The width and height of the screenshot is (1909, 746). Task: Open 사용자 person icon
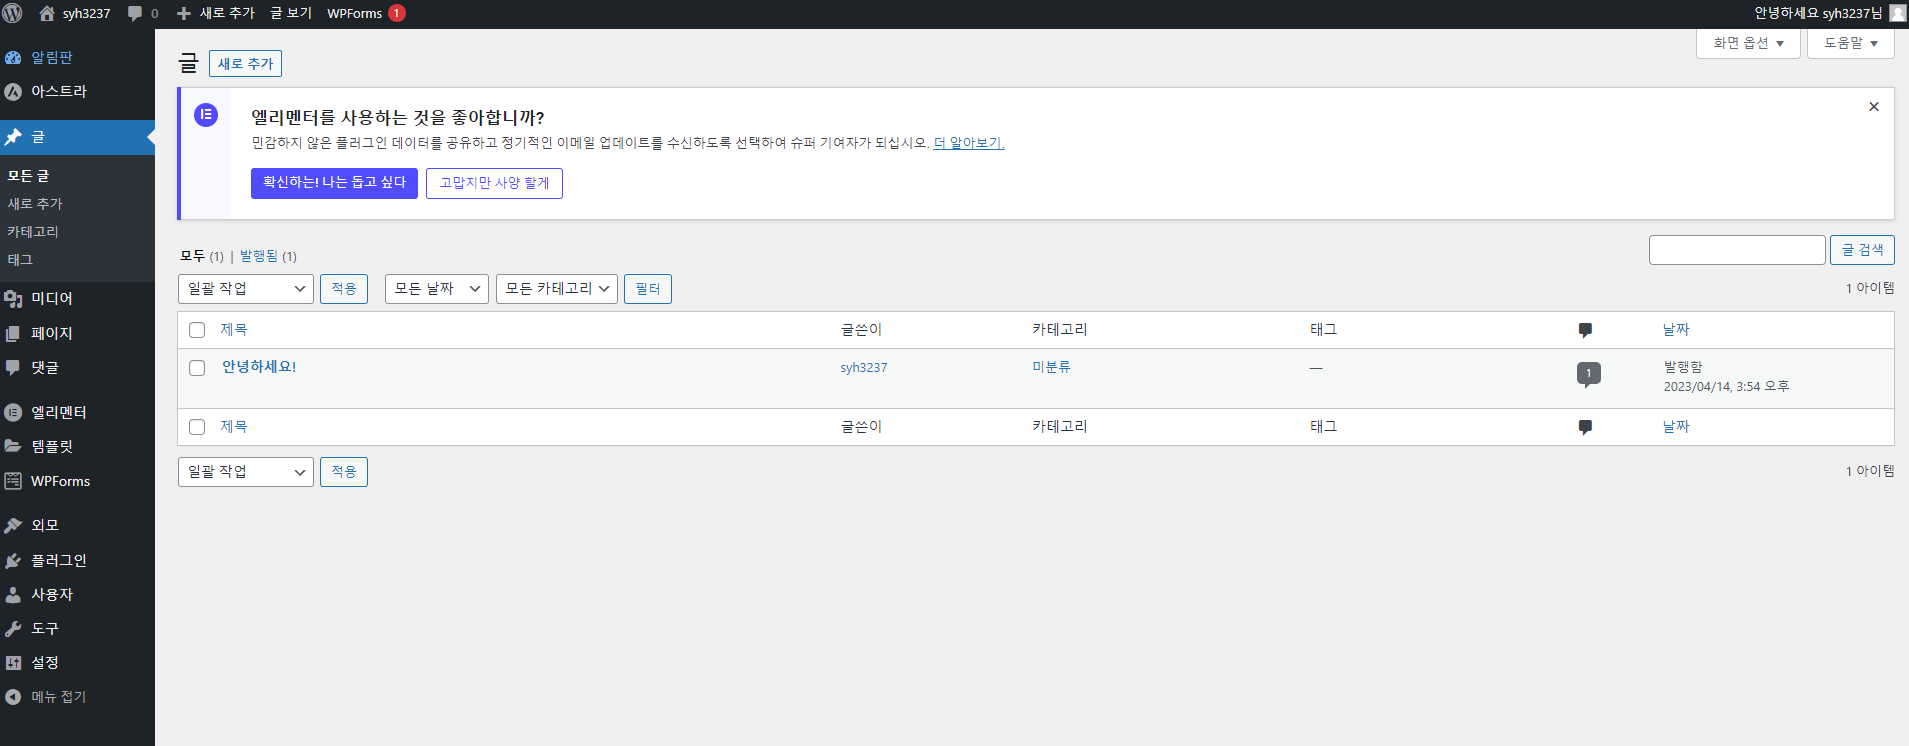tap(13, 594)
